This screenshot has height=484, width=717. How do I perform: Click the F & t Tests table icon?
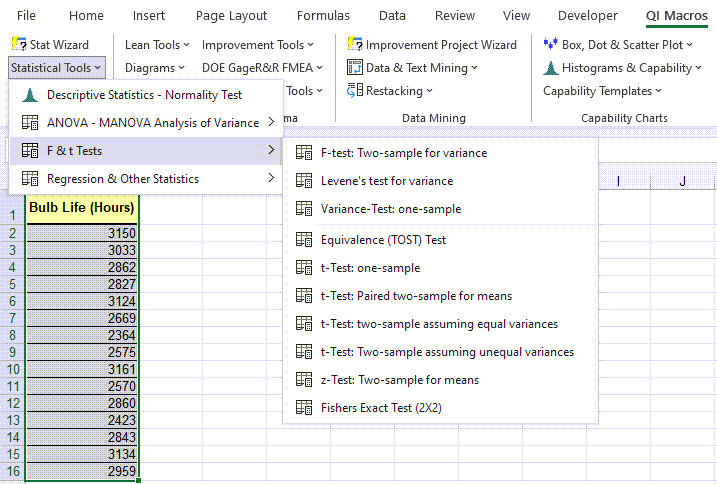30,151
